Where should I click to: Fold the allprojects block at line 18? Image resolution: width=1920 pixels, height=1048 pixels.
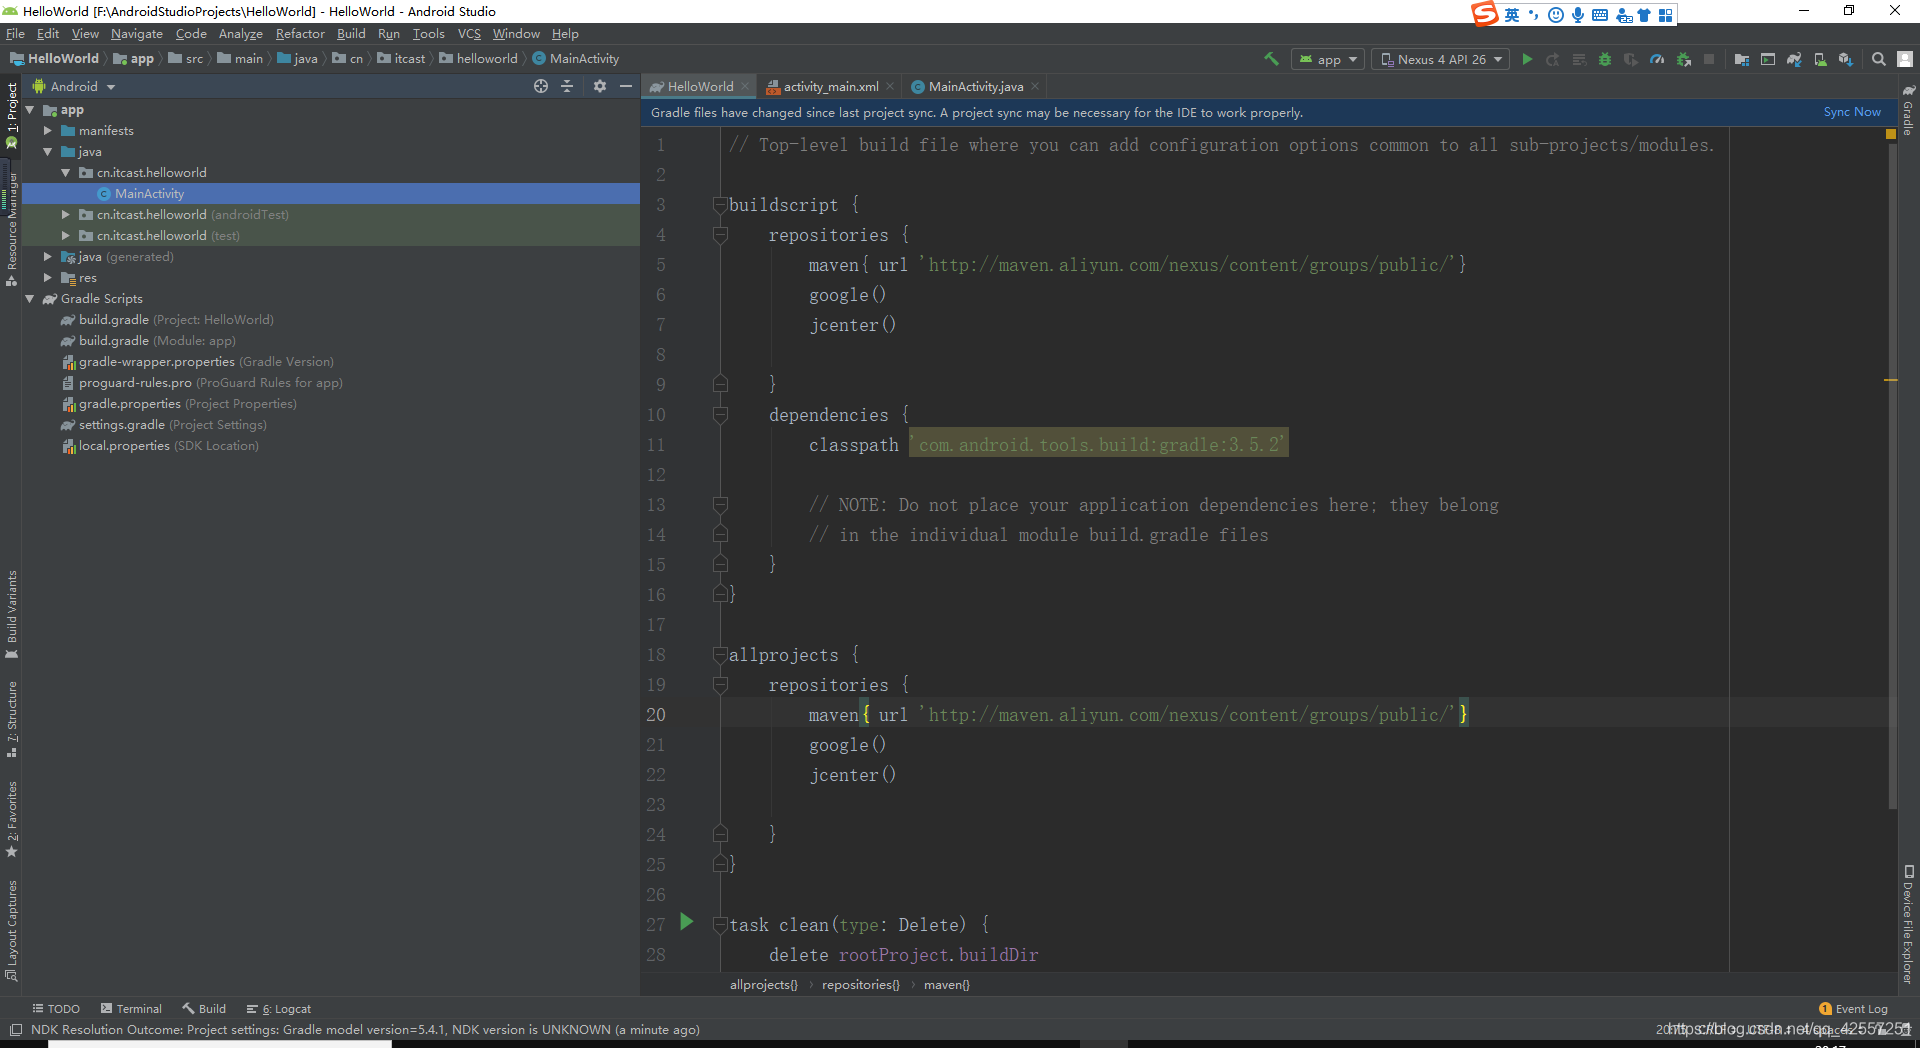click(x=720, y=655)
